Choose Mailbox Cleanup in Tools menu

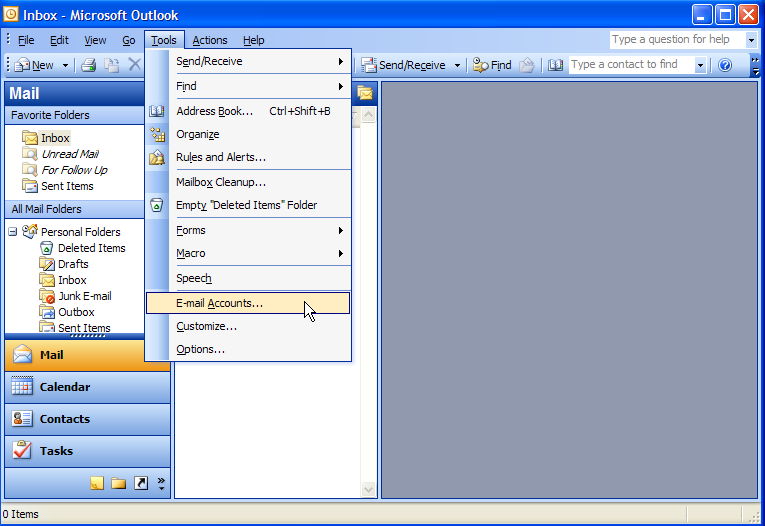point(248,182)
